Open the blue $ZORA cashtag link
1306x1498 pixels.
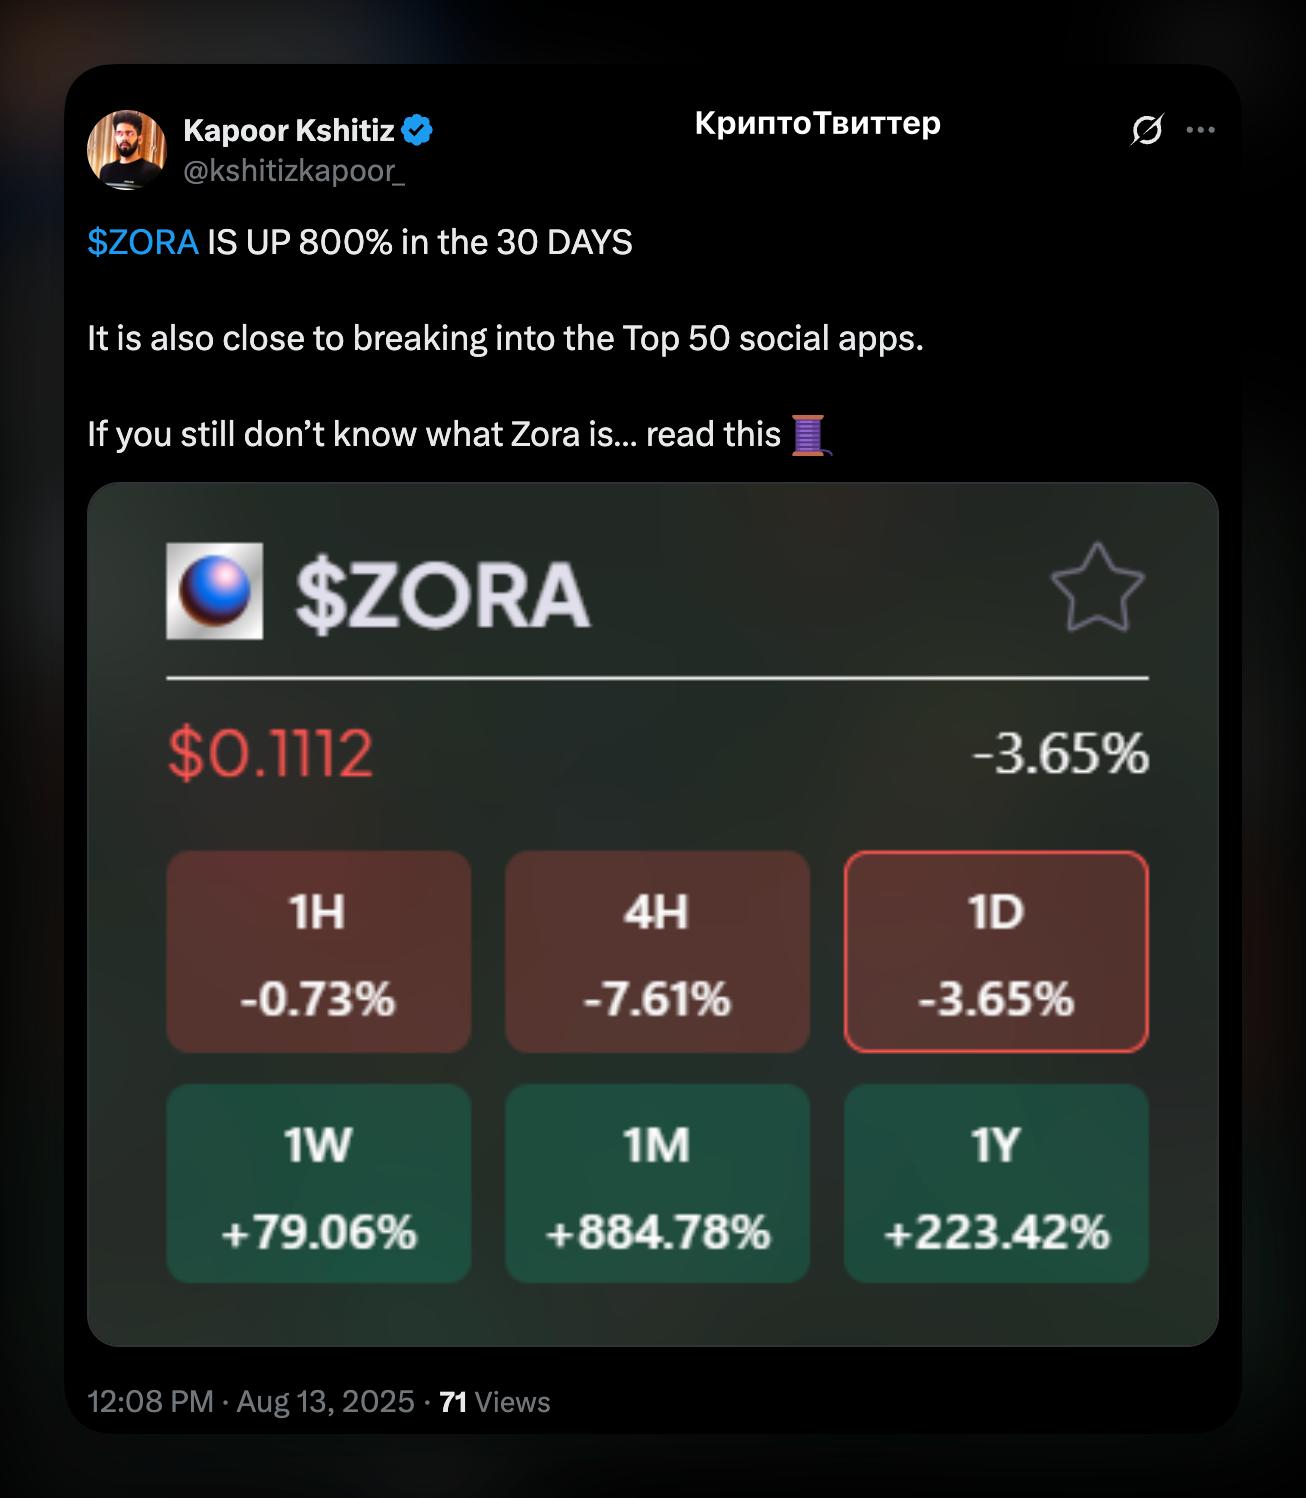(x=143, y=243)
